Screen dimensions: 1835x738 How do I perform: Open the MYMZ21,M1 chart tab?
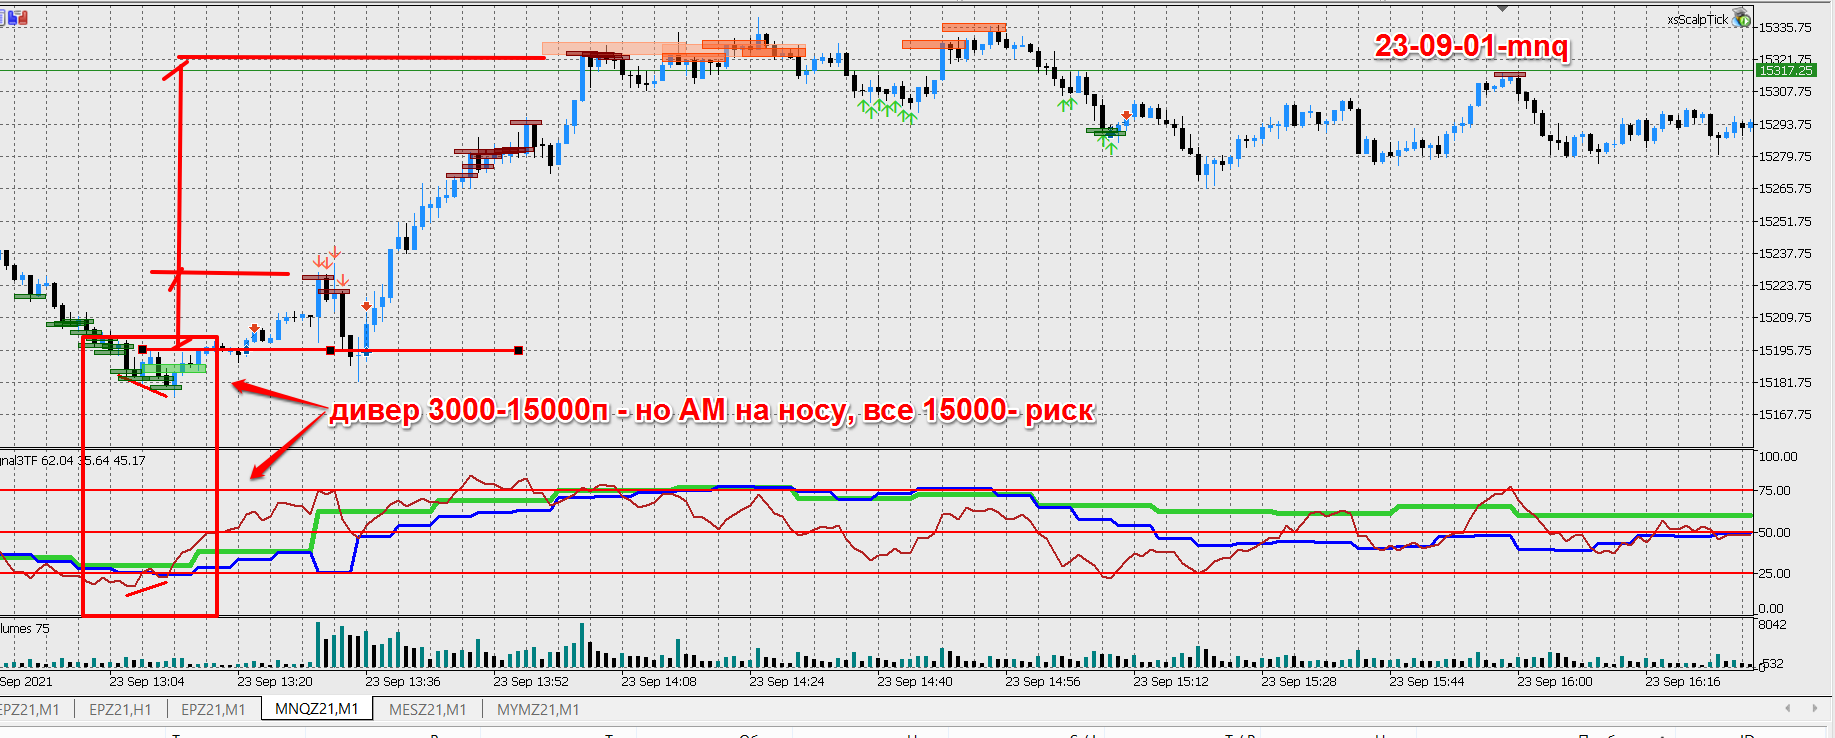point(538,709)
